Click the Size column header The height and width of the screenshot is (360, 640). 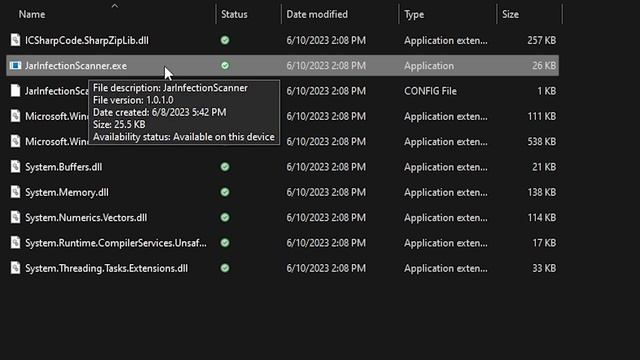click(510, 14)
